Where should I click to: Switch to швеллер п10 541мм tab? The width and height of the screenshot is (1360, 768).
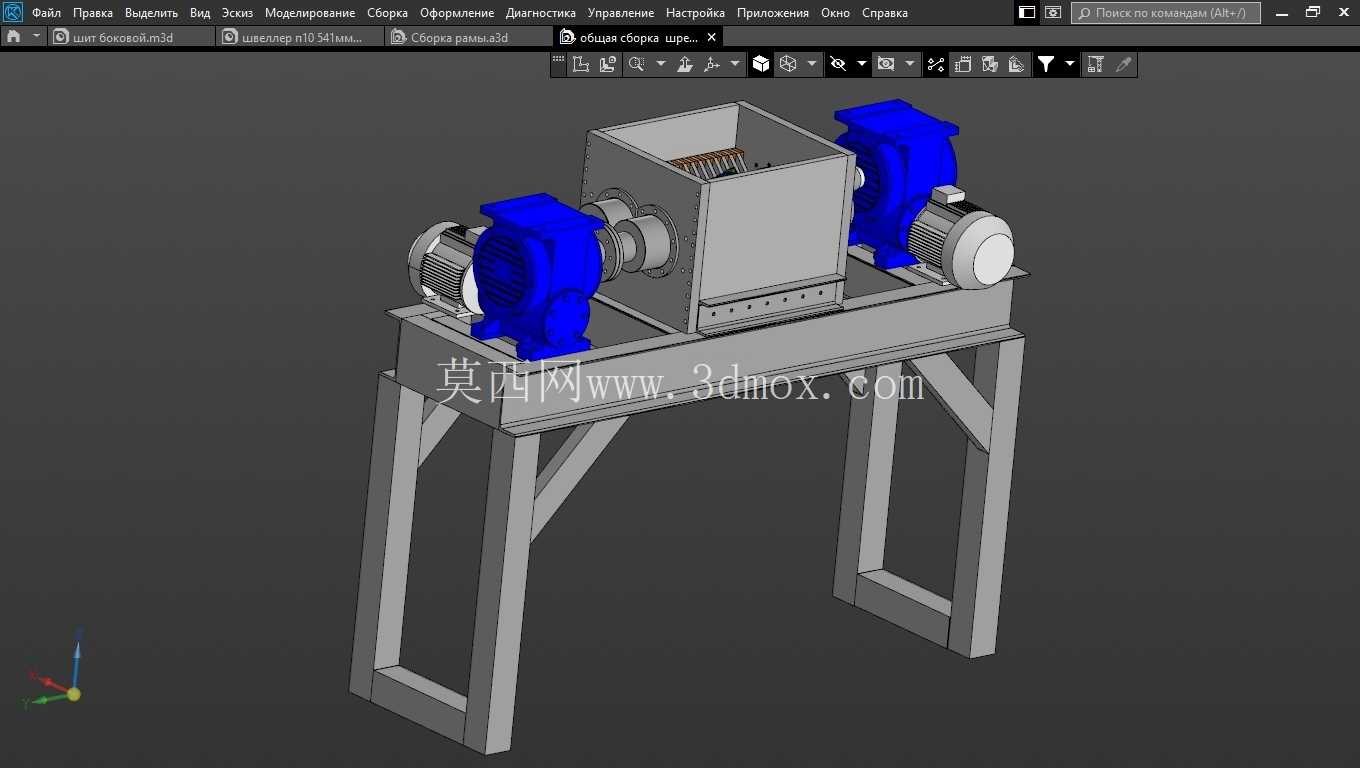pyautogui.click(x=300, y=37)
